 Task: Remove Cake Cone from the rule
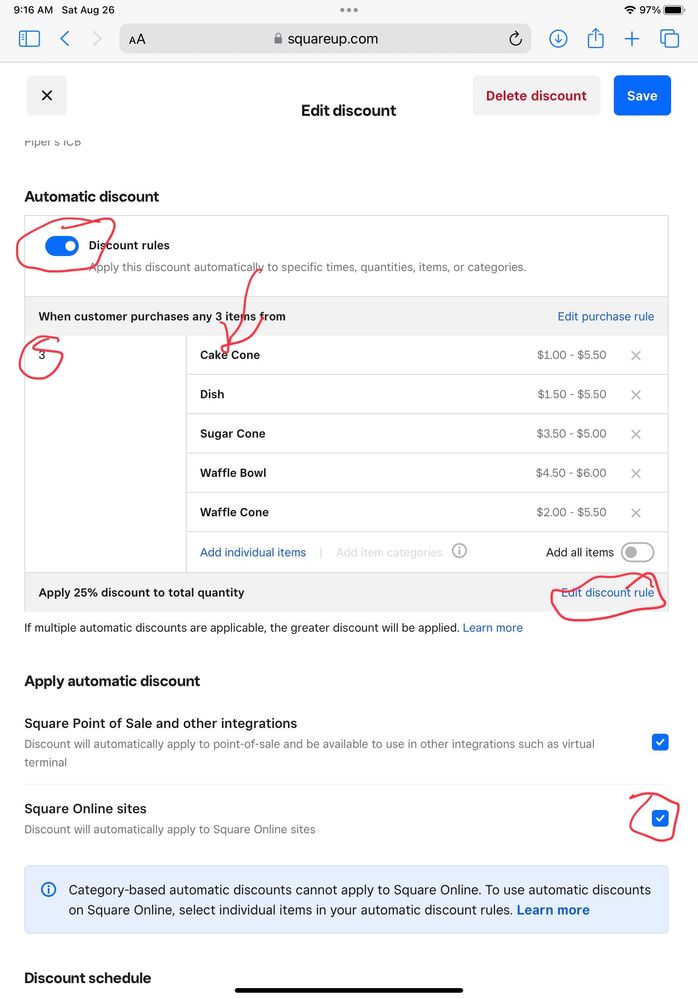[x=636, y=355]
